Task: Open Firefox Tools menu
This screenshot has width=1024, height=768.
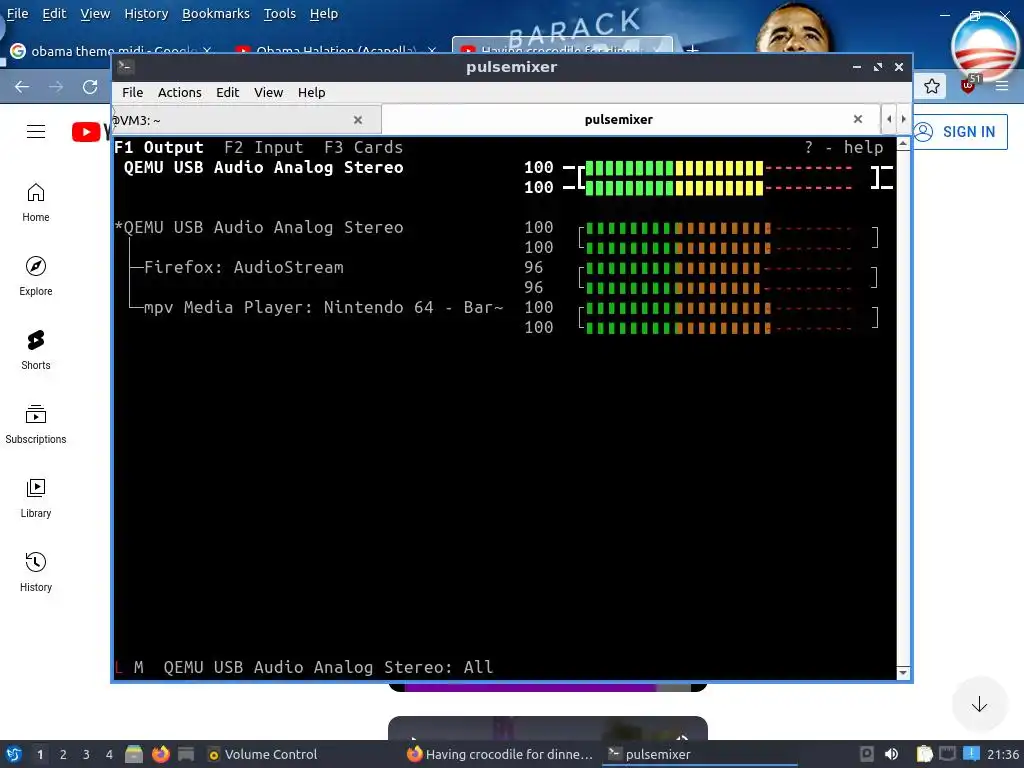Action: (x=280, y=14)
